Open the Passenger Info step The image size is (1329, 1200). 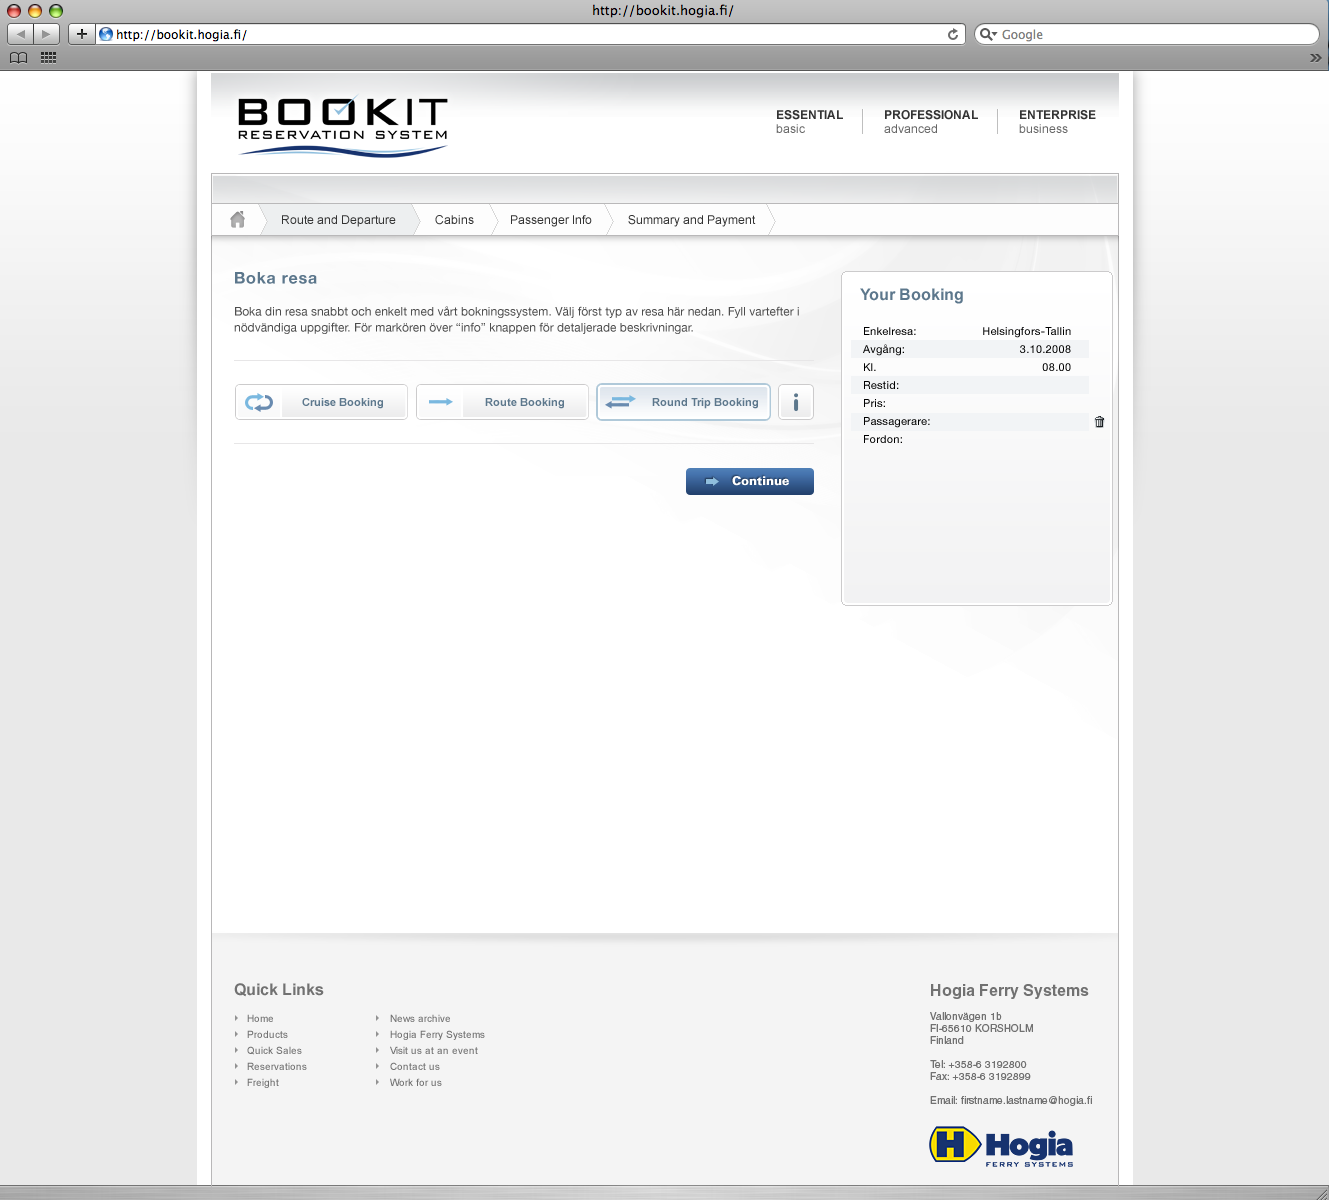click(x=551, y=220)
